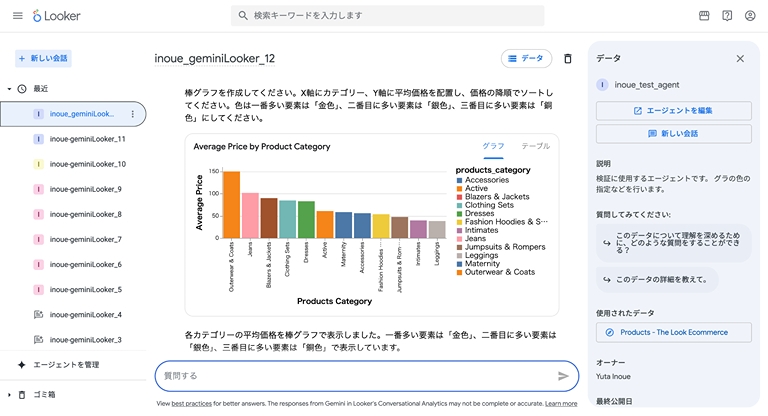
Task: Open エージェントを管理
Action: [x=66, y=365]
